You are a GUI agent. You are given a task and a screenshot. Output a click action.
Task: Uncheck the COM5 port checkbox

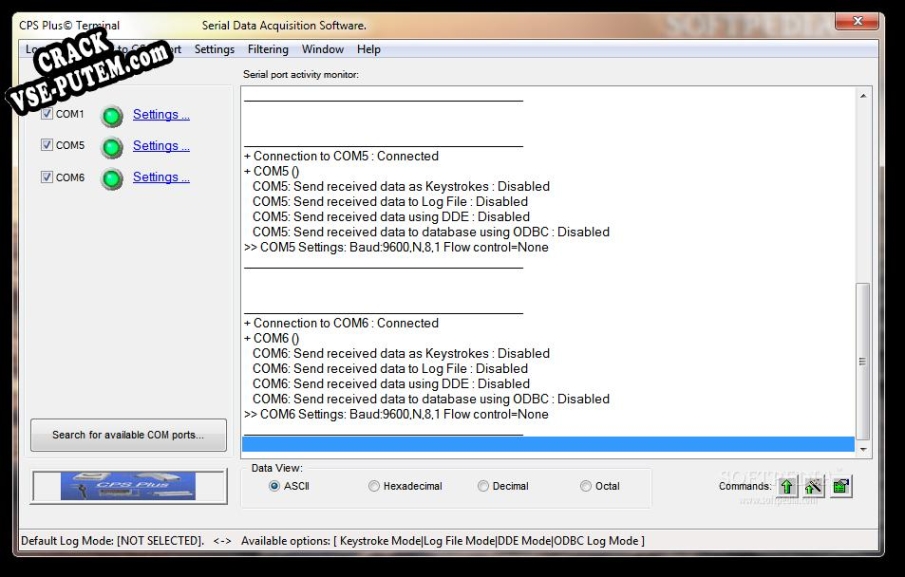tap(47, 145)
